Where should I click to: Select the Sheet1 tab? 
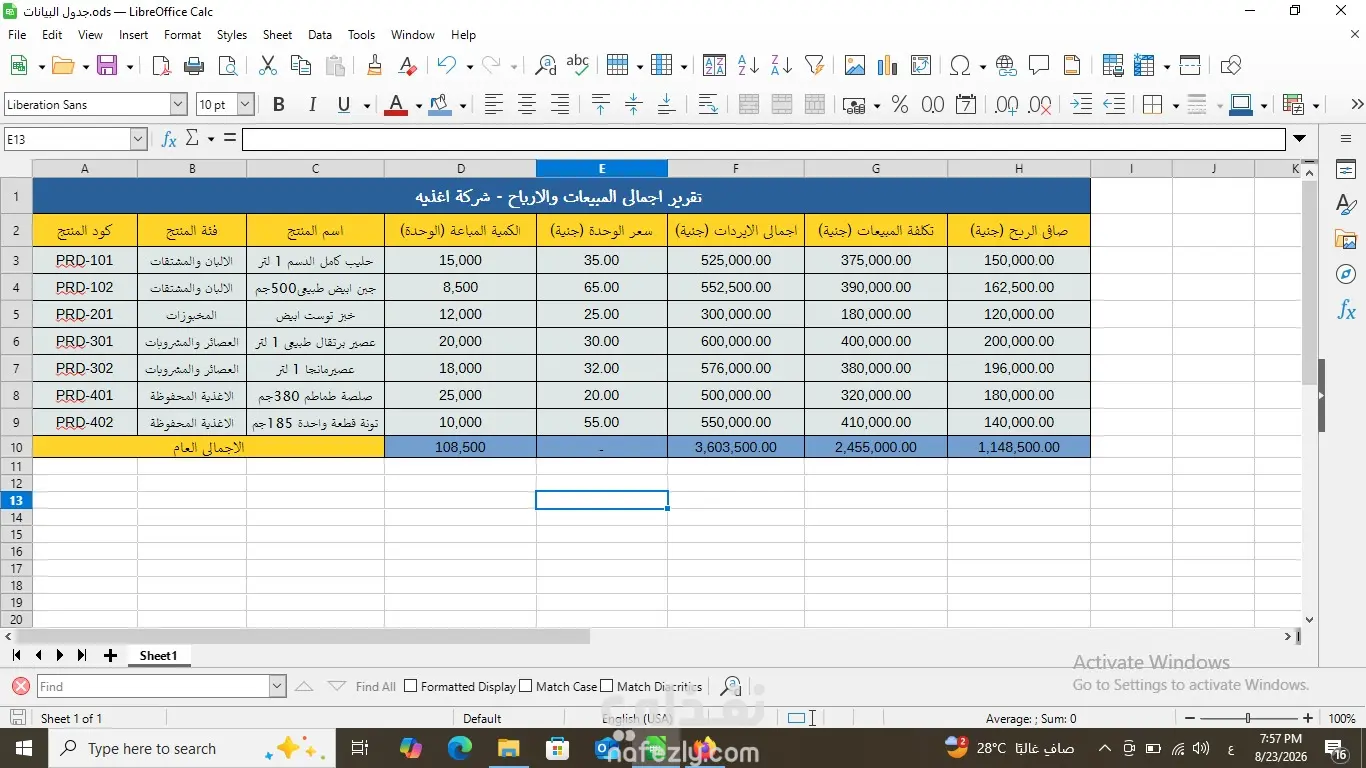[158, 656]
